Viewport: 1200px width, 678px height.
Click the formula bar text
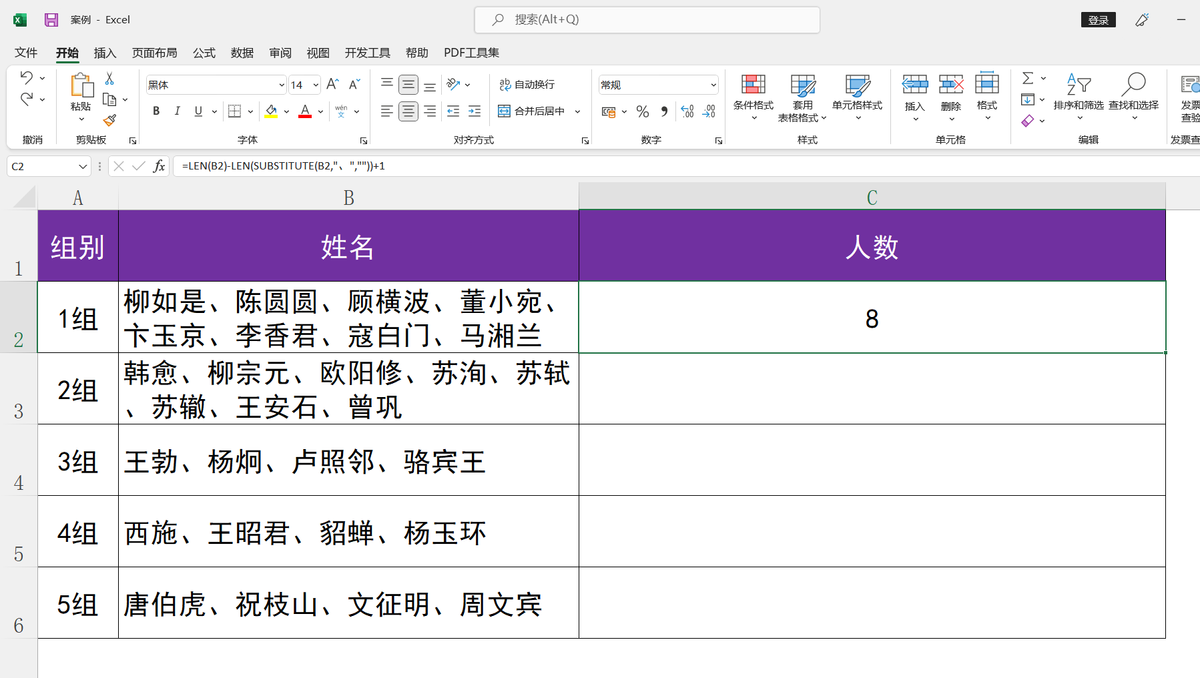[x=284, y=166]
